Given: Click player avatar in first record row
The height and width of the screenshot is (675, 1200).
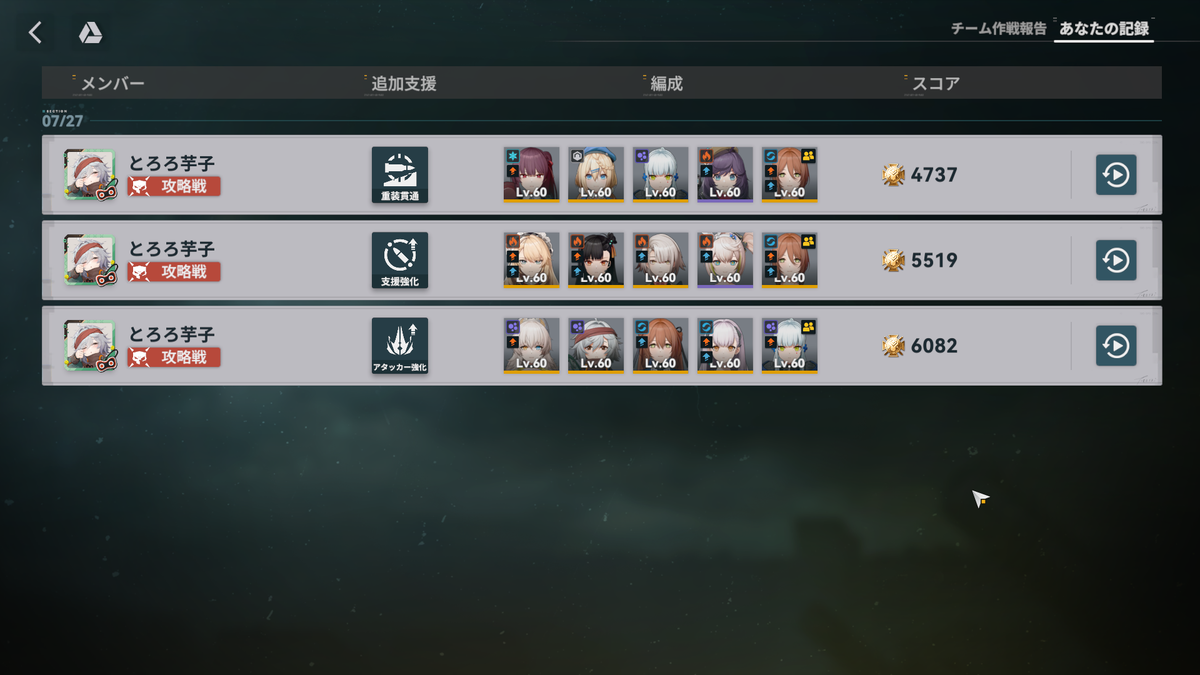Looking at the screenshot, I should [x=90, y=175].
